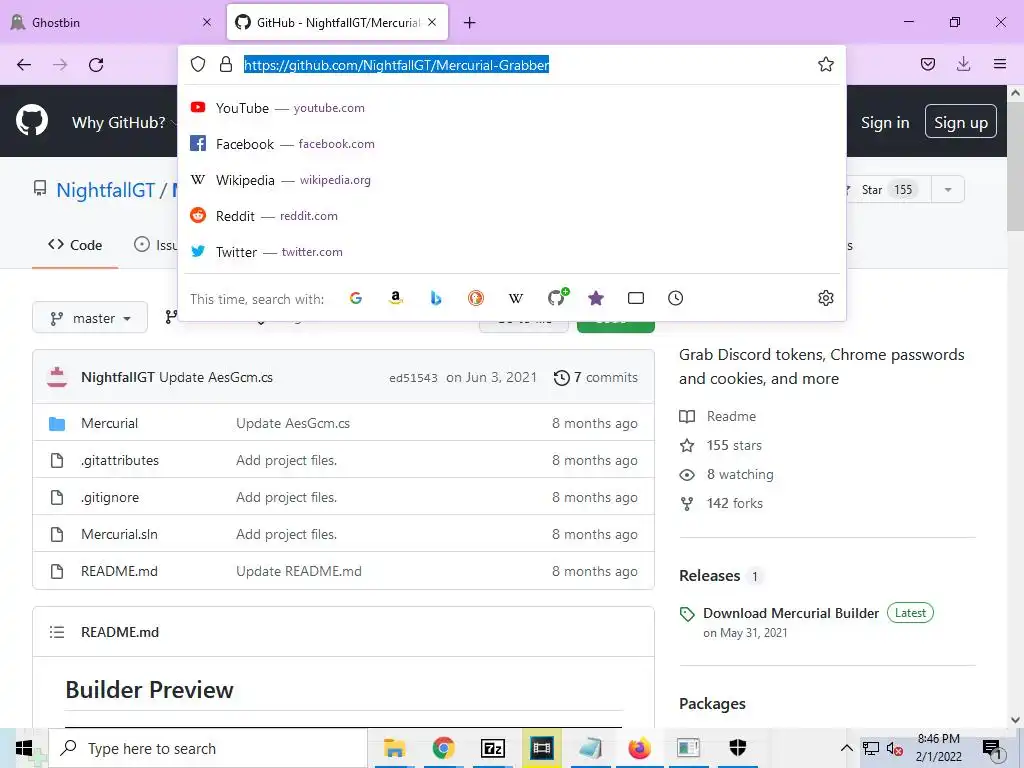Open Download Mercurial Builder release
Viewport: 1024px width, 768px height.
[x=791, y=613]
